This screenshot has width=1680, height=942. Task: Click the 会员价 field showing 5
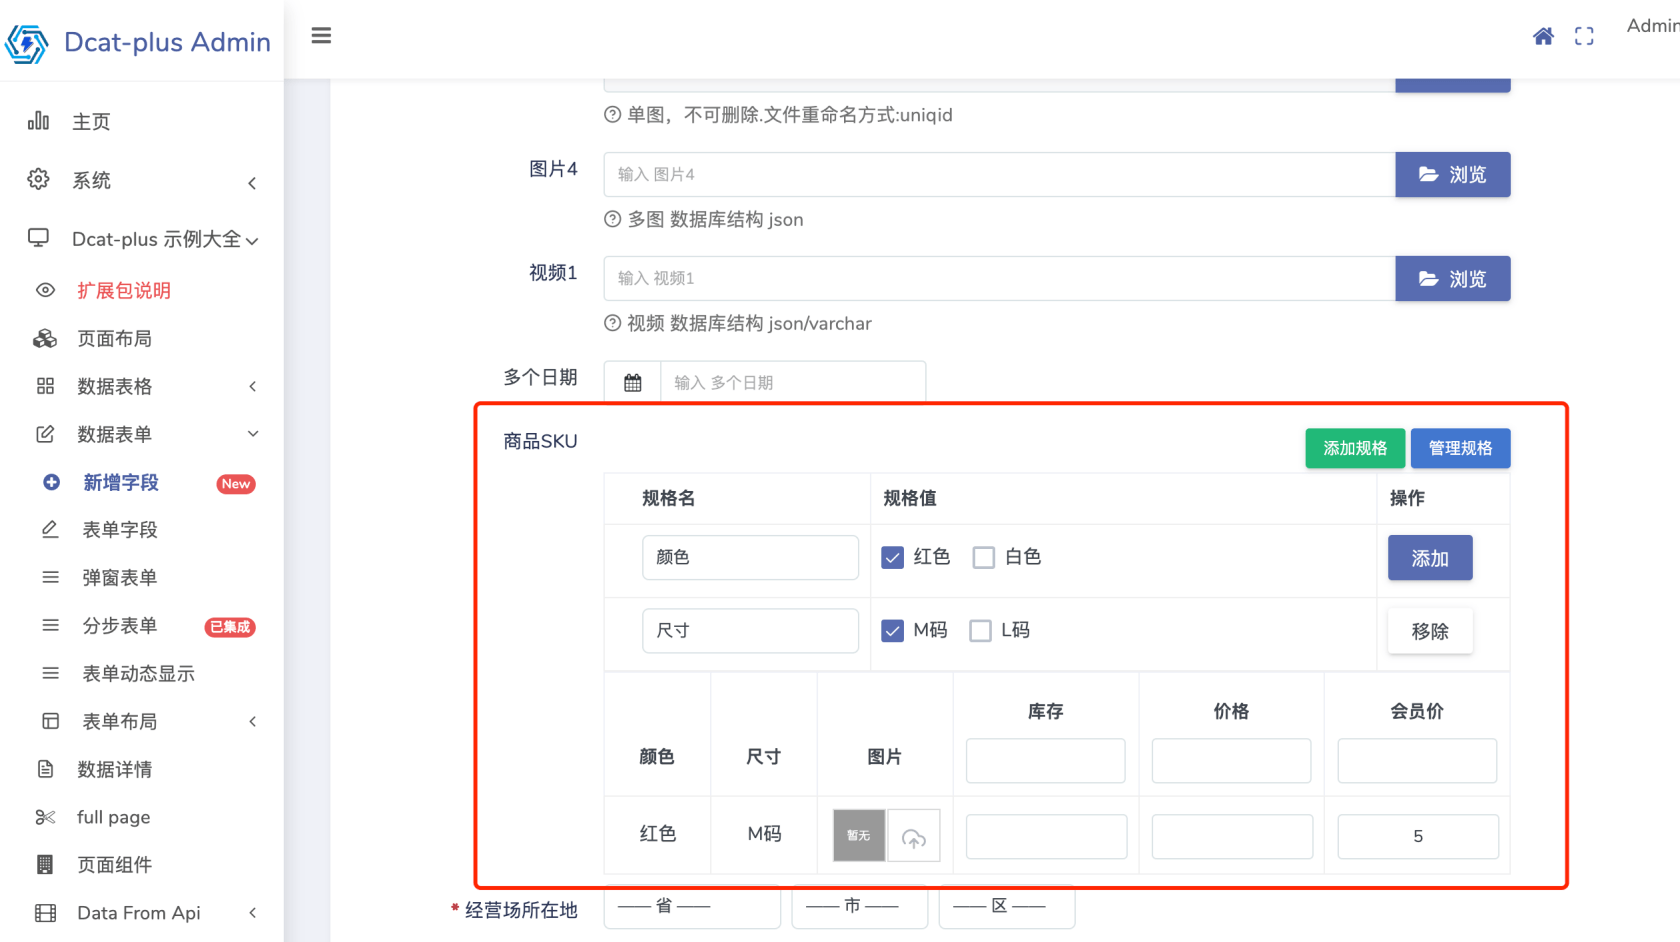click(1418, 836)
